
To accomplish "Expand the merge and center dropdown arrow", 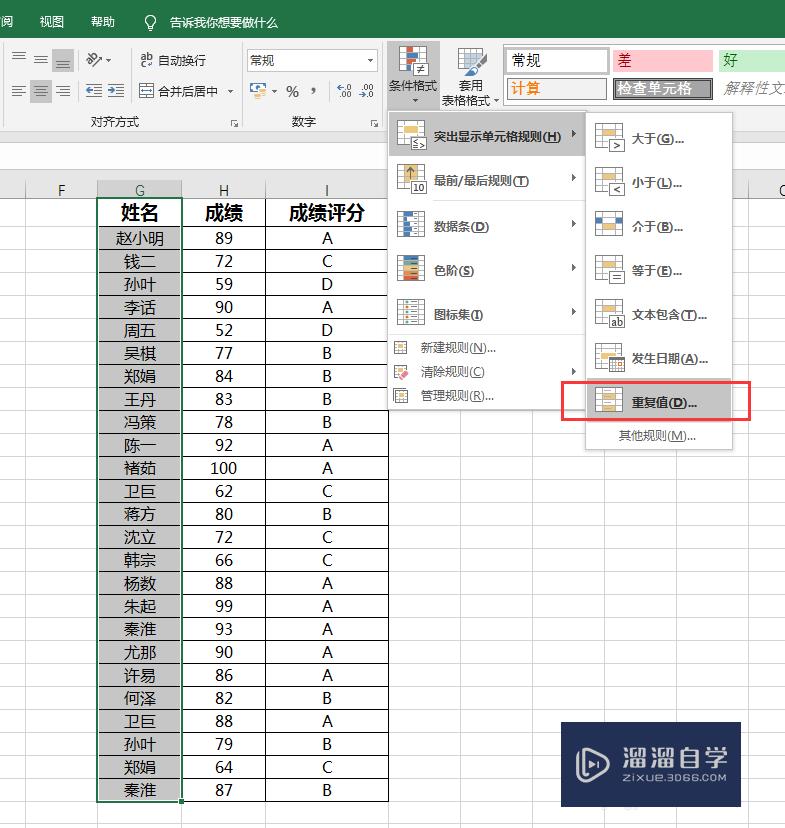I will [230, 91].
